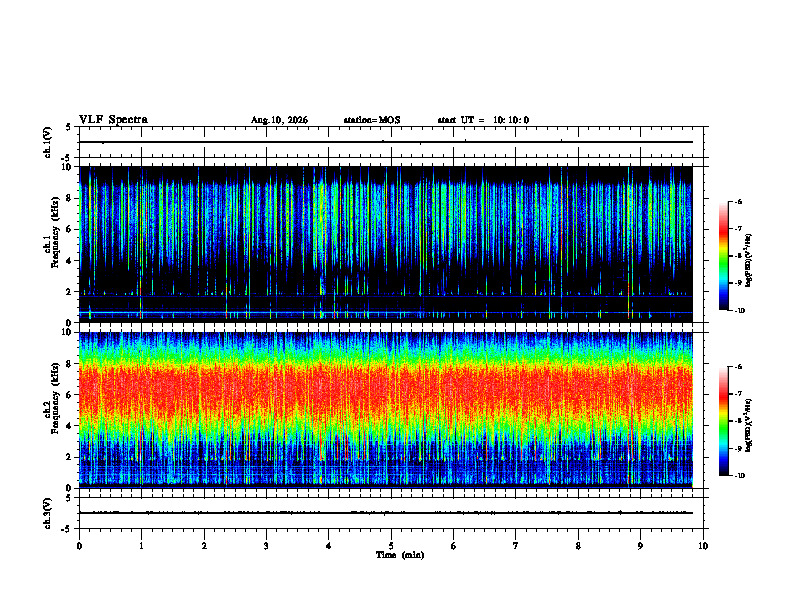Click inside the ch.2 spectrogram panel
Image resolution: width=792 pixels, height=612 pixels.
(386, 410)
